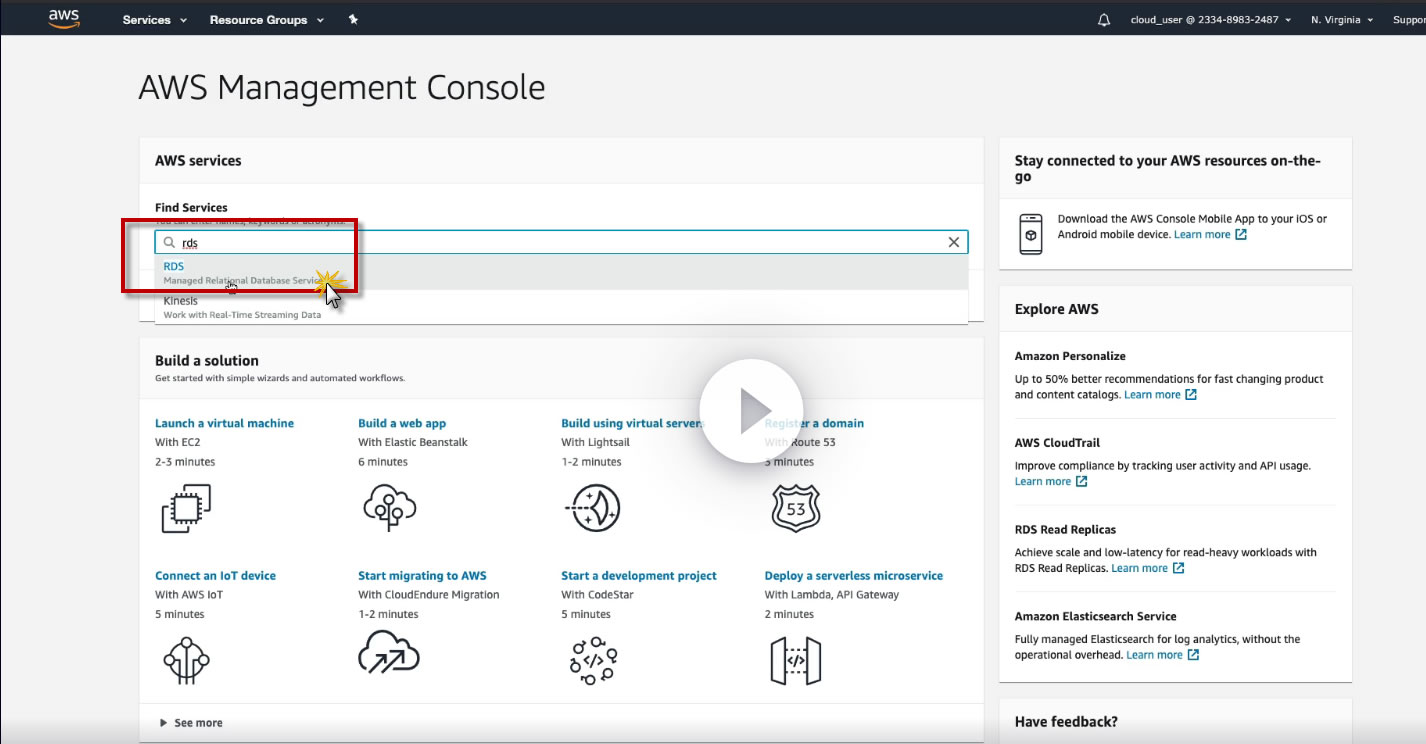Image resolution: width=1426 pixels, height=744 pixels.
Task: Select the Kinesis search result
Action: coord(561,307)
